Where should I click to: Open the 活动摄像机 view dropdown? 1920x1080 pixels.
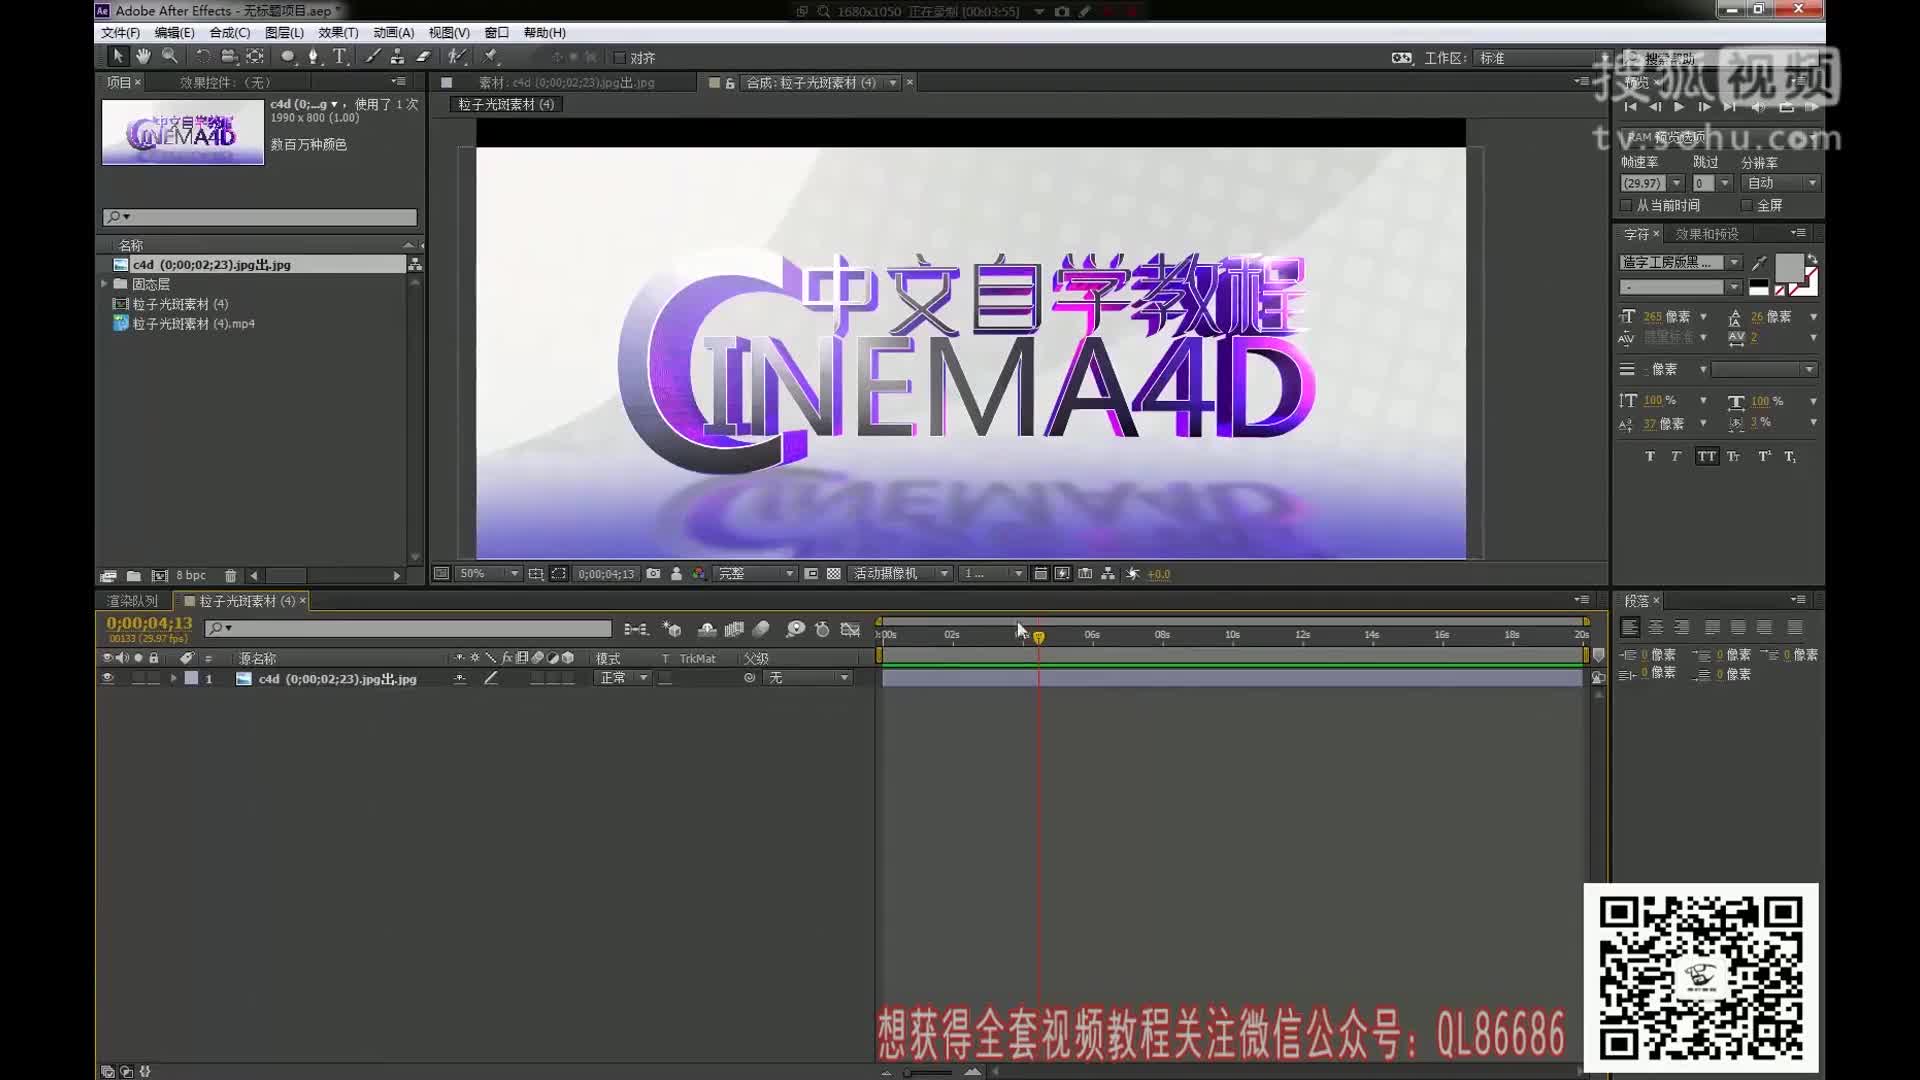[901, 574]
